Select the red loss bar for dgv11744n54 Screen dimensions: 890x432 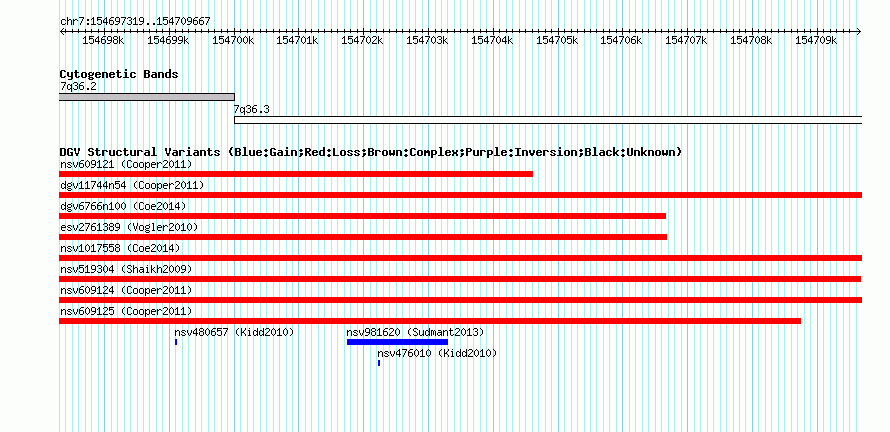coord(460,195)
